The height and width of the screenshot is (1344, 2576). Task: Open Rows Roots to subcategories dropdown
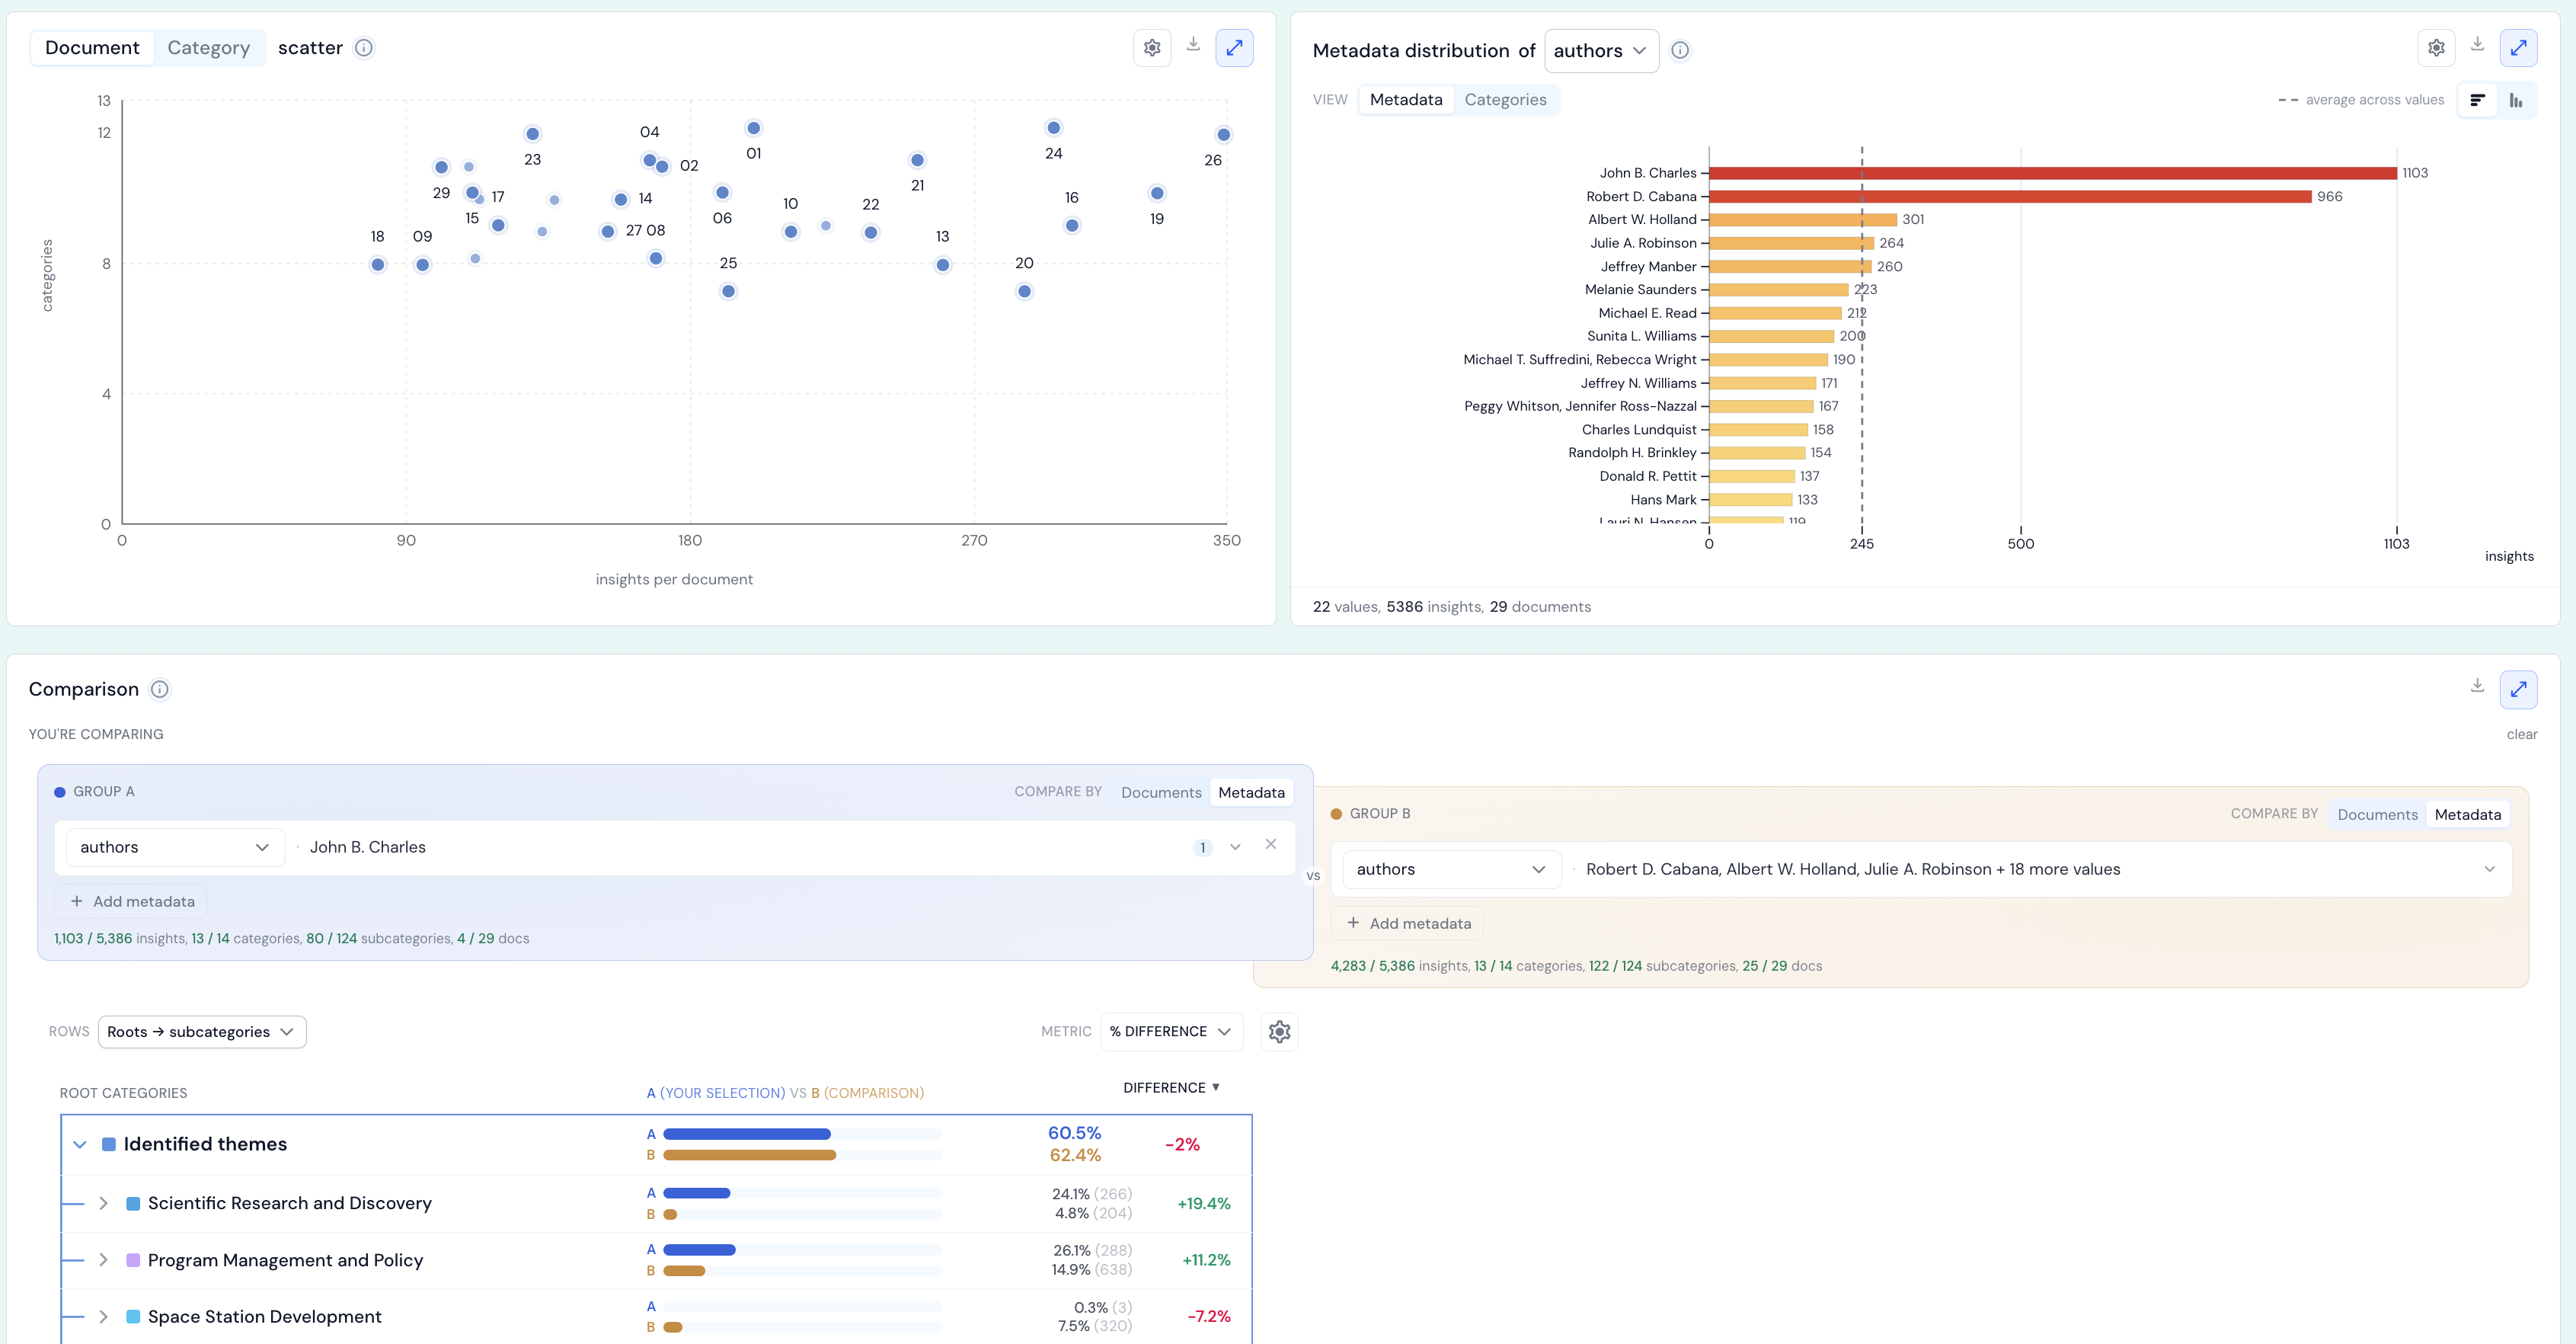click(202, 1032)
